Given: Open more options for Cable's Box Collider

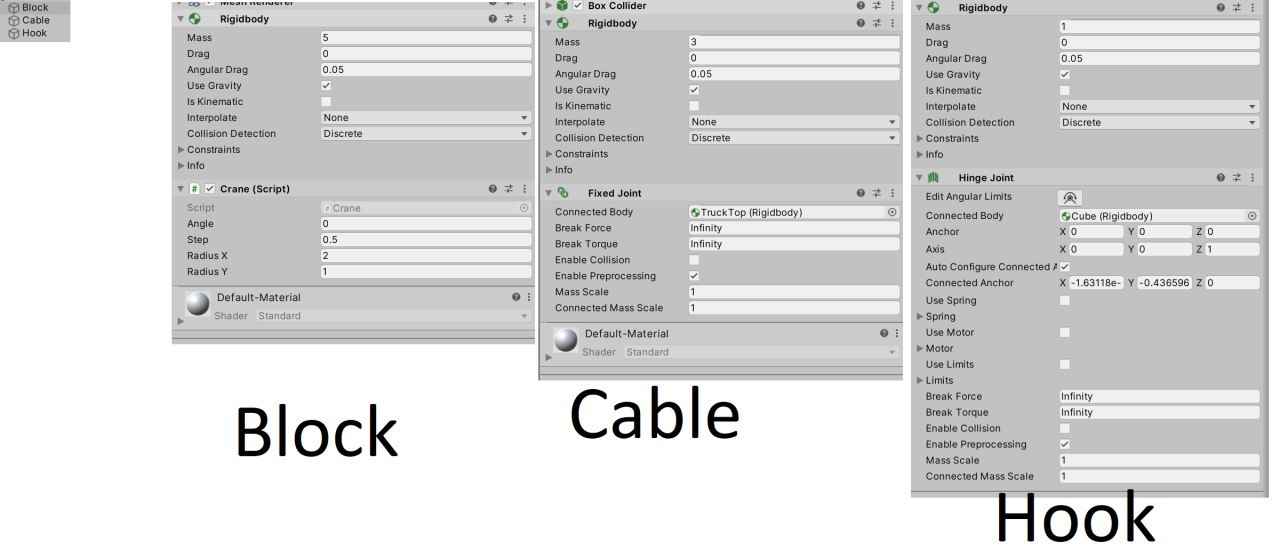Looking at the screenshot, I should coord(892,6).
